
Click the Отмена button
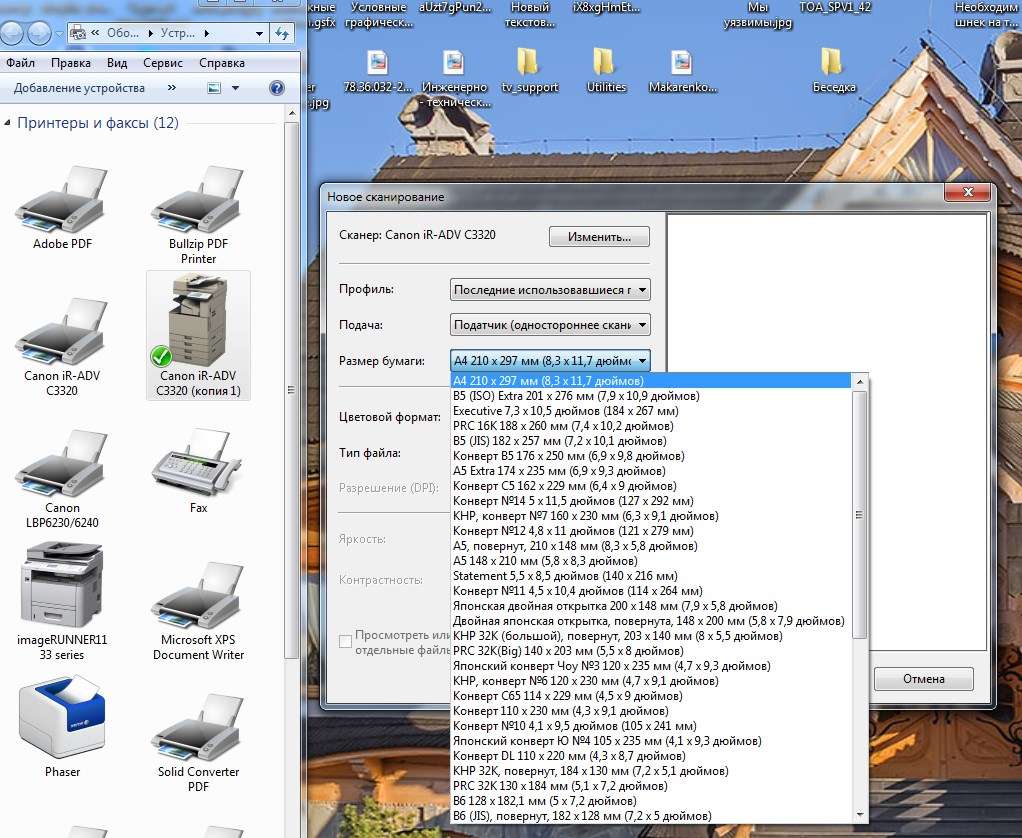pos(924,679)
